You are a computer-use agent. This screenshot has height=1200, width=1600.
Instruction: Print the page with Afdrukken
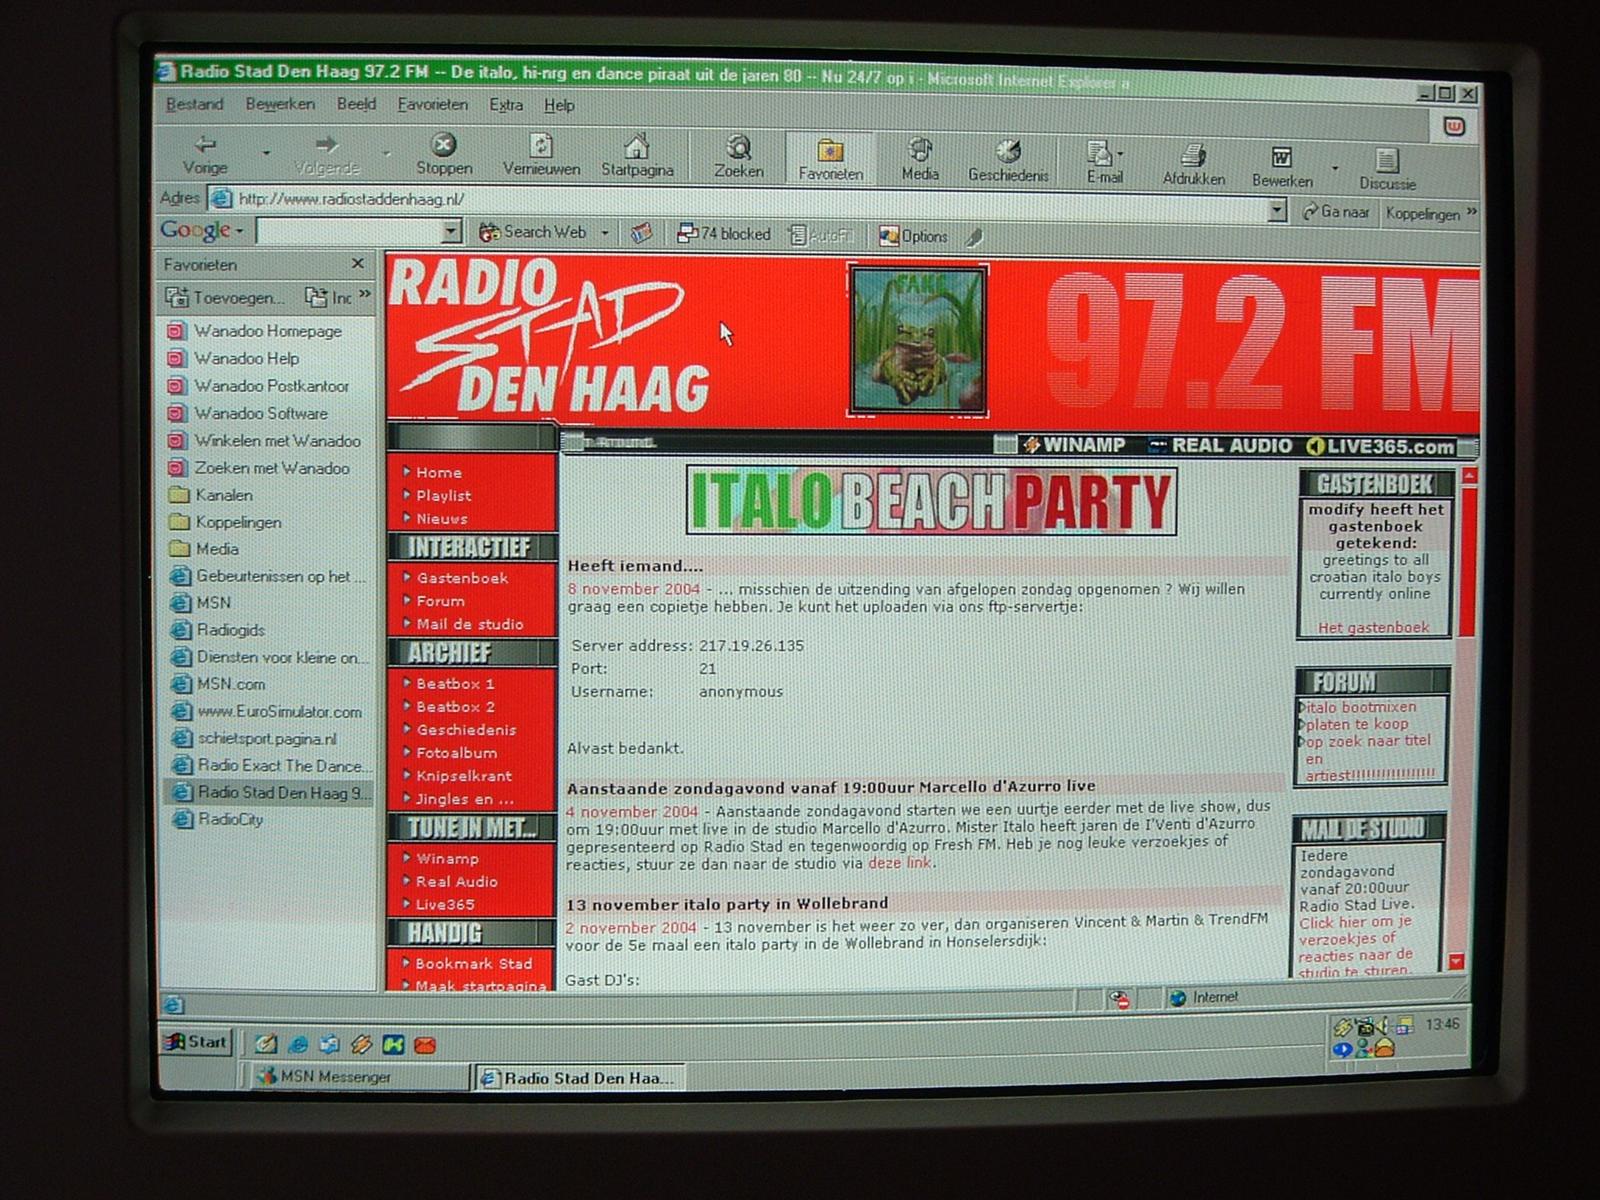pyautogui.click(x=1193, y=163)
